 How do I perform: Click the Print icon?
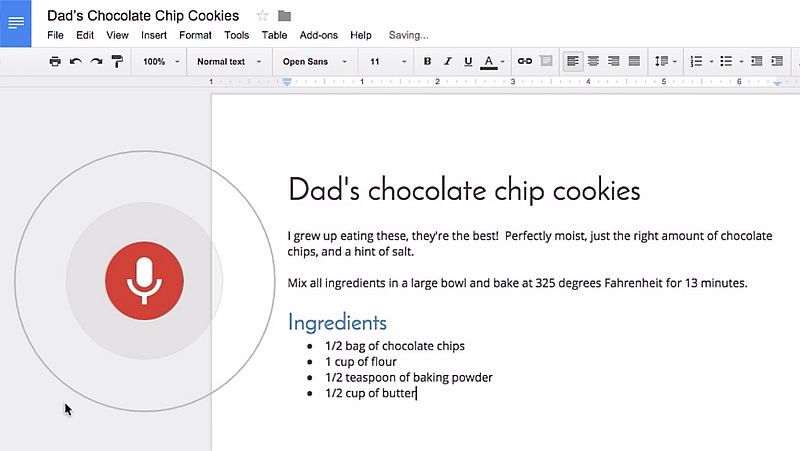(x=55, y=62)
